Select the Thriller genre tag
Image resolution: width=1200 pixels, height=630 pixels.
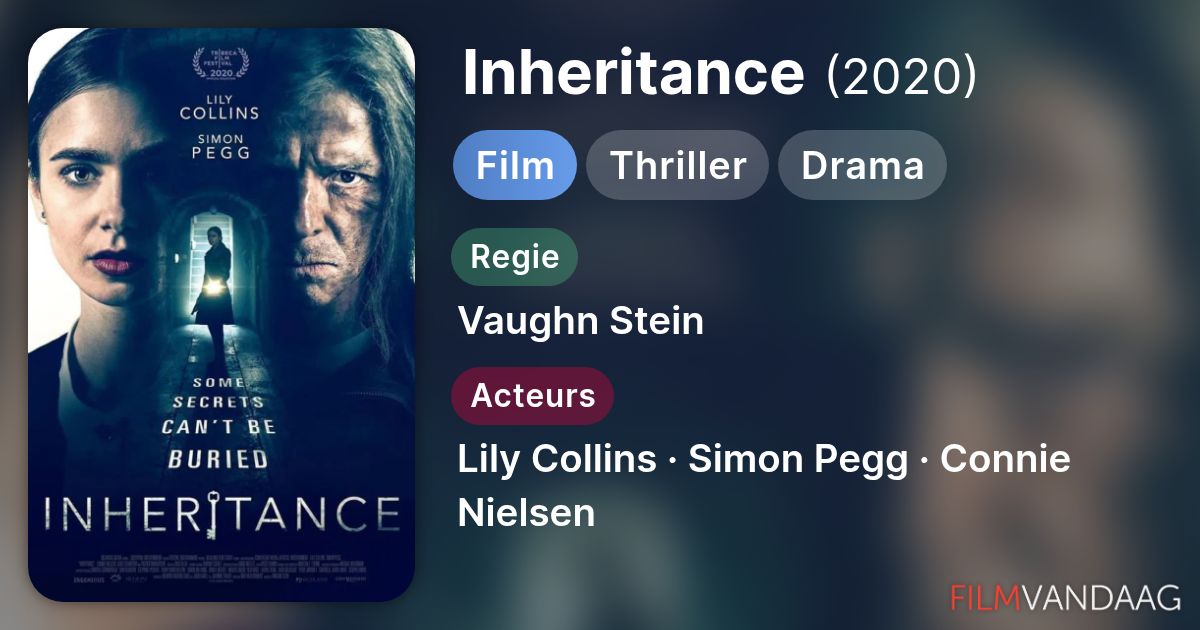678,165
